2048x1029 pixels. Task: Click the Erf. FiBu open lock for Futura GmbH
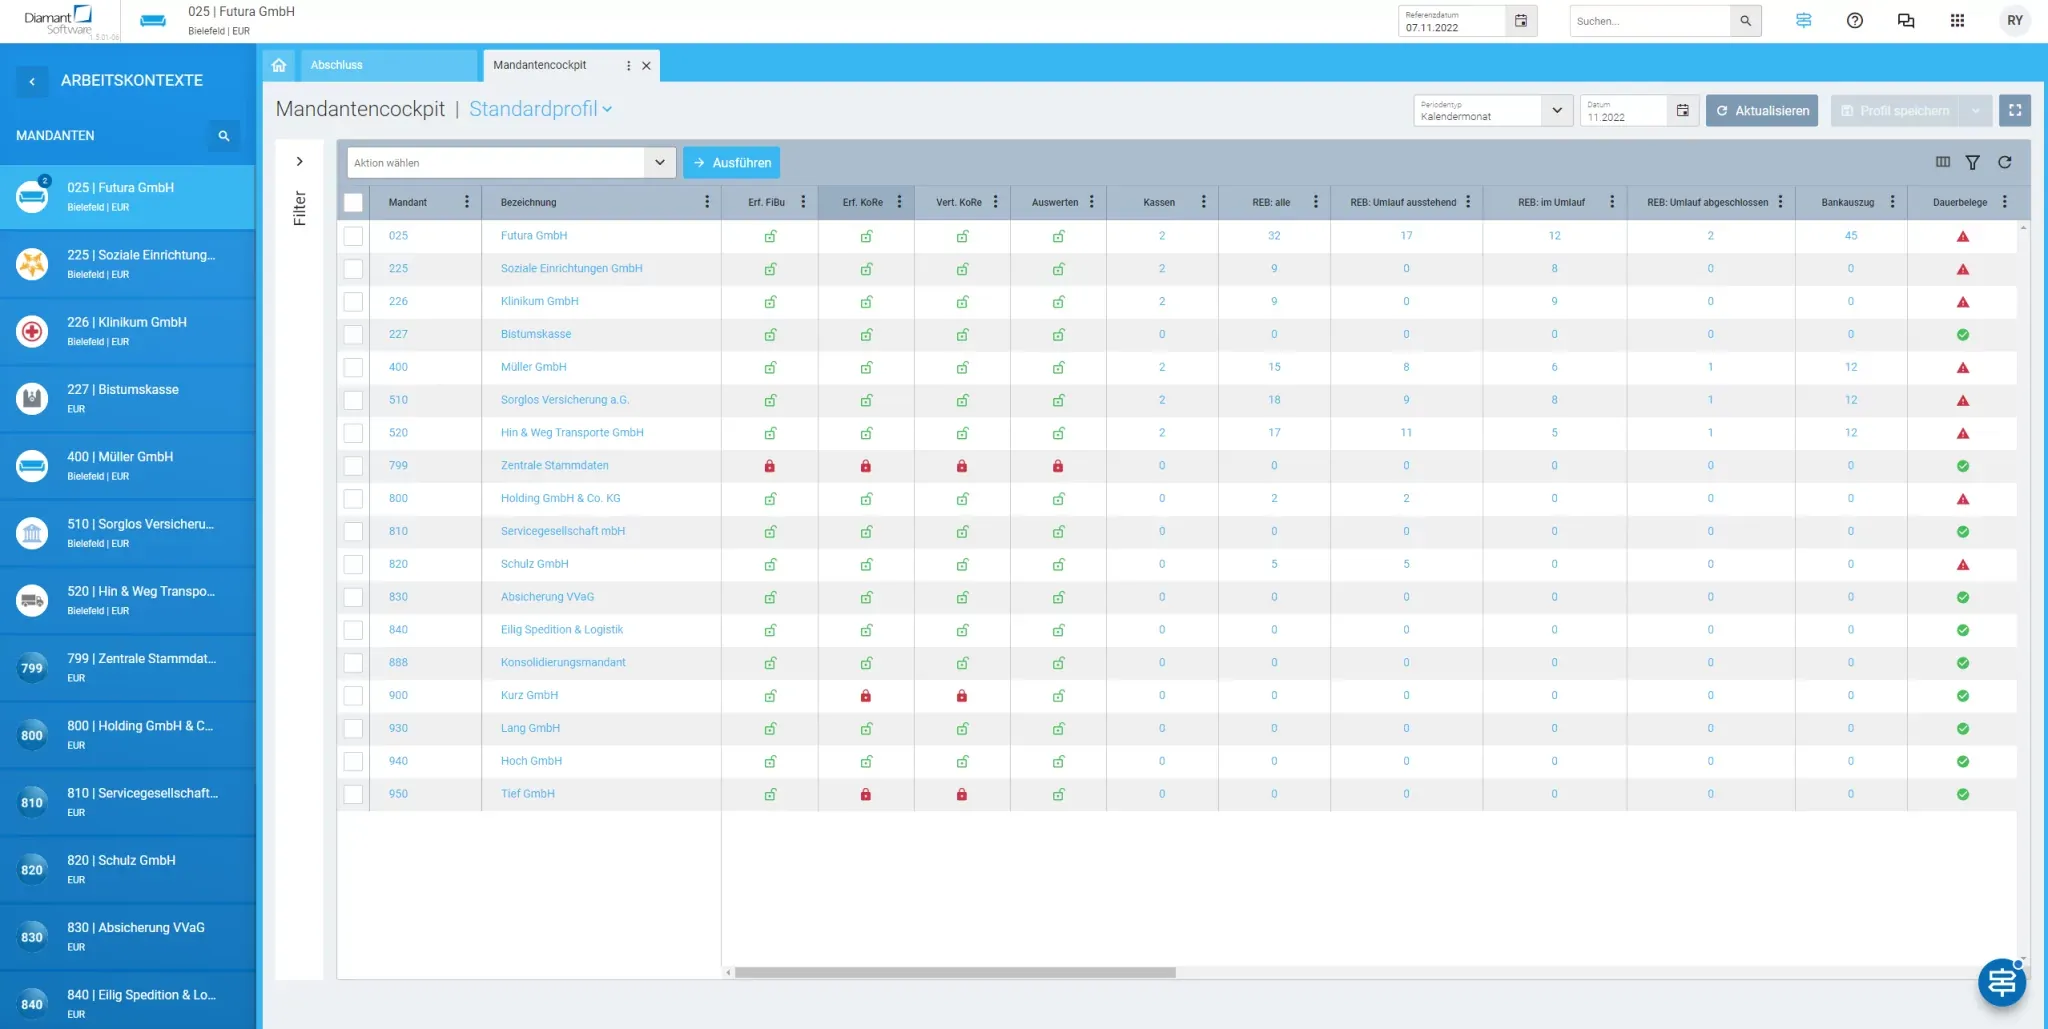pyautogui.click(x=770, y=237)
